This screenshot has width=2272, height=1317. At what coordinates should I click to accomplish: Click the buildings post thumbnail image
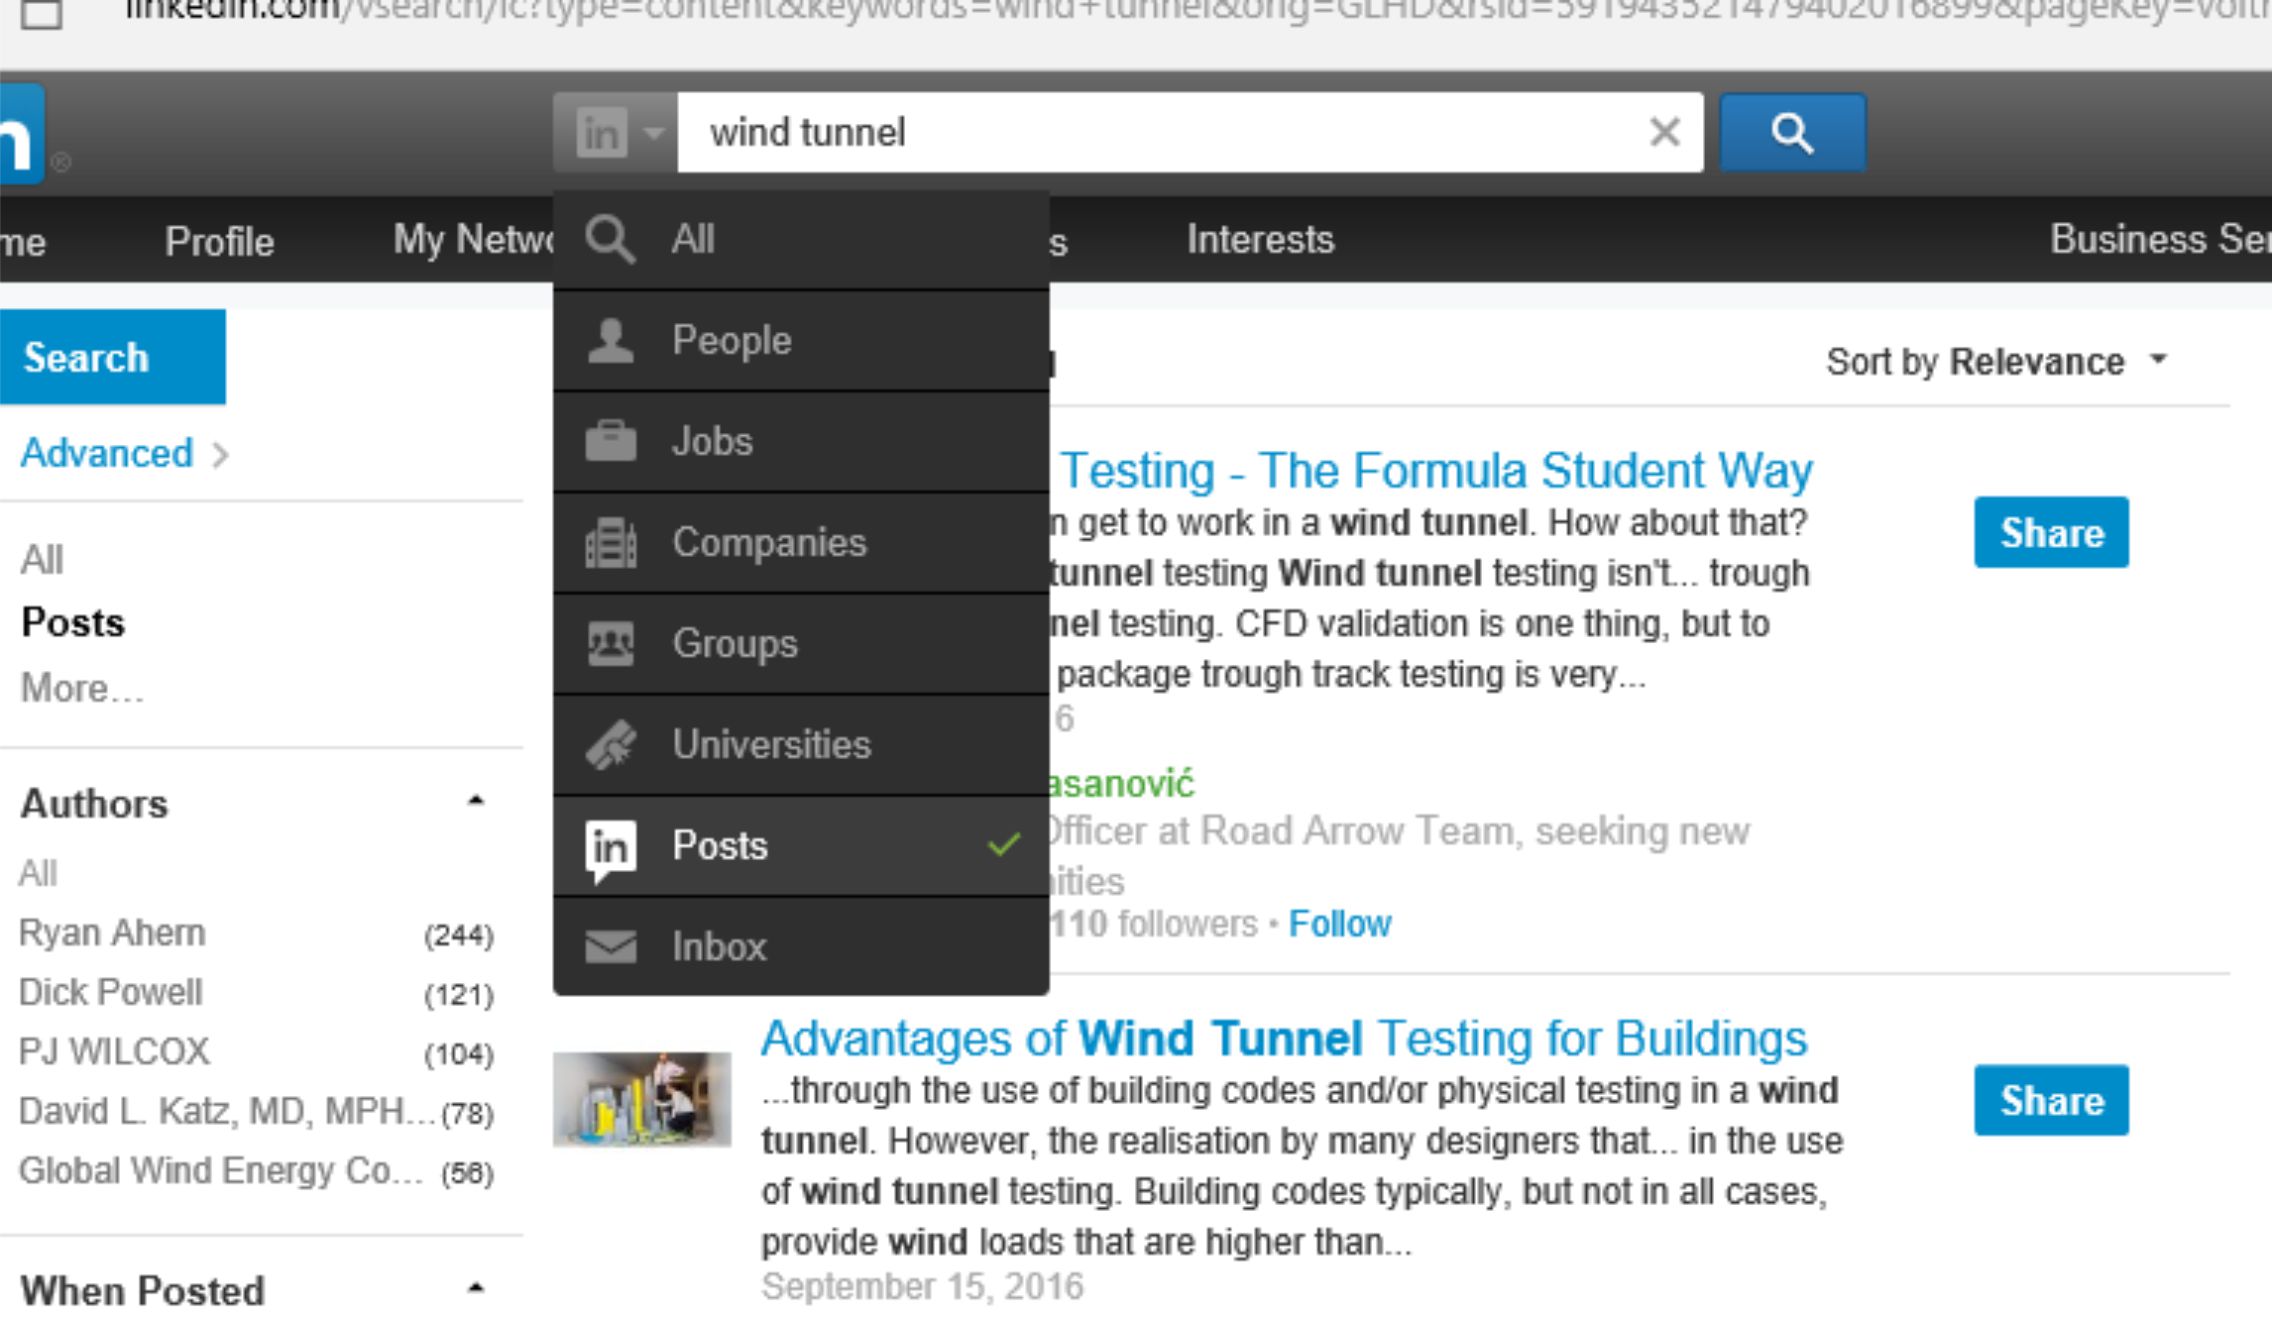pos(642,1099)
